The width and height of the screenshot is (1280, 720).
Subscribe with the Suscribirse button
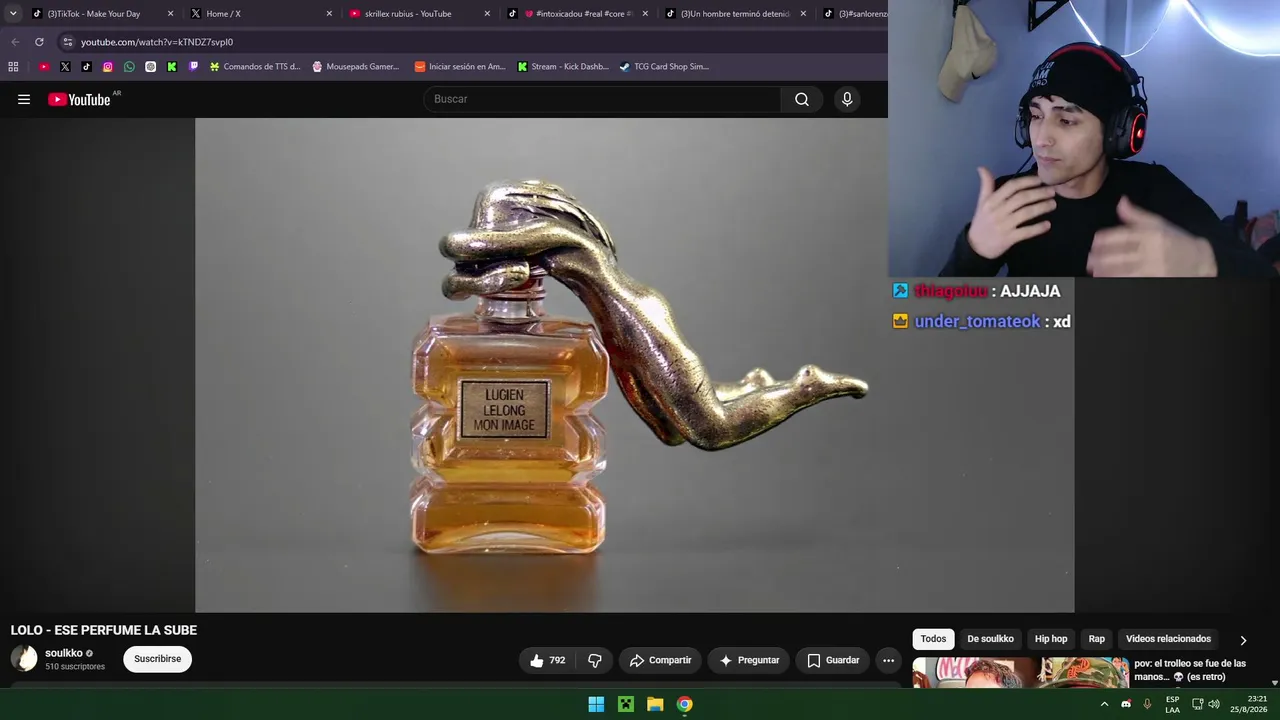click(157, 659)
